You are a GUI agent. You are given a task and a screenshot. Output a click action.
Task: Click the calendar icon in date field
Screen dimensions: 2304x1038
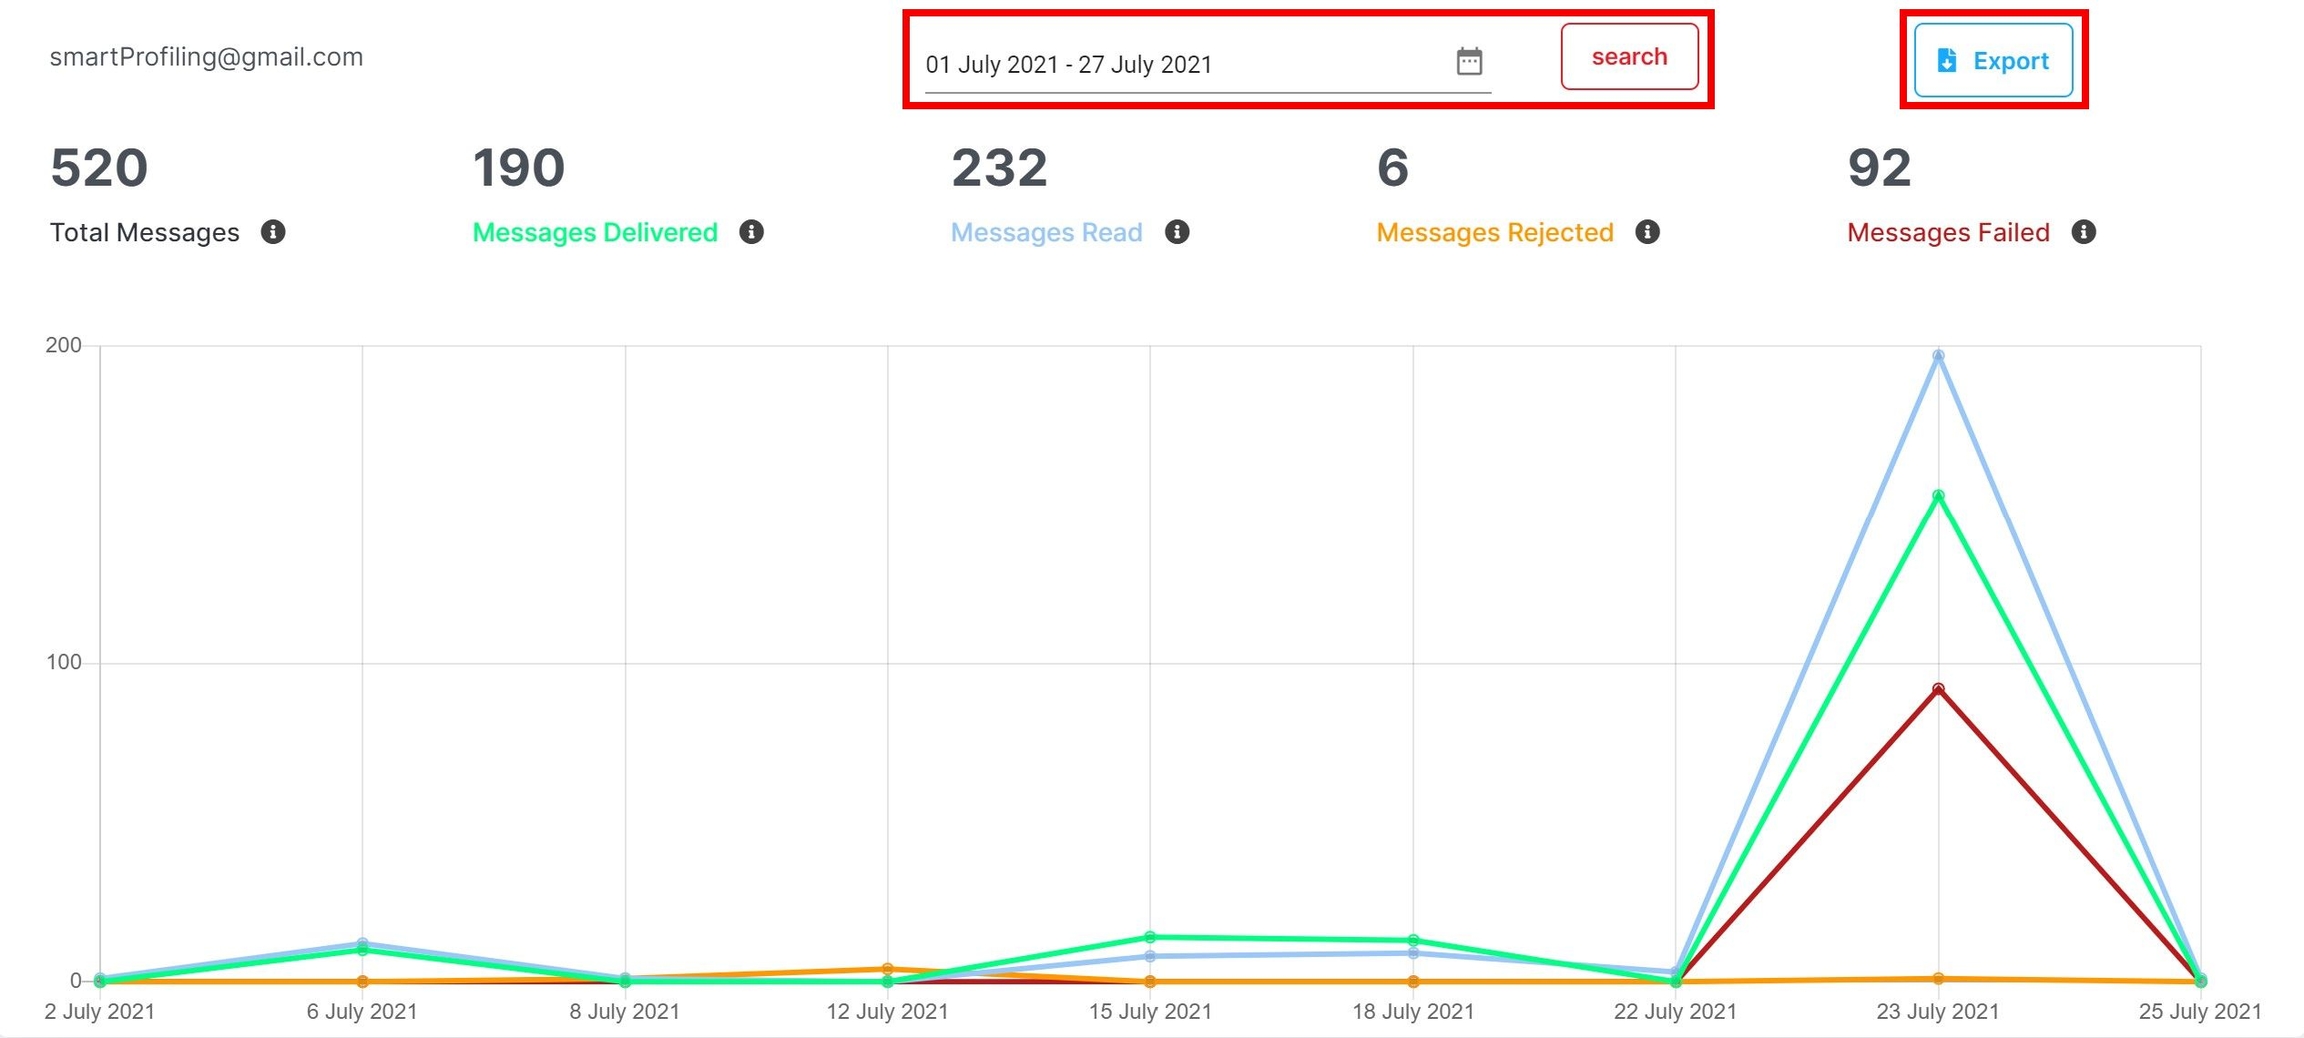coord(1468,62)
